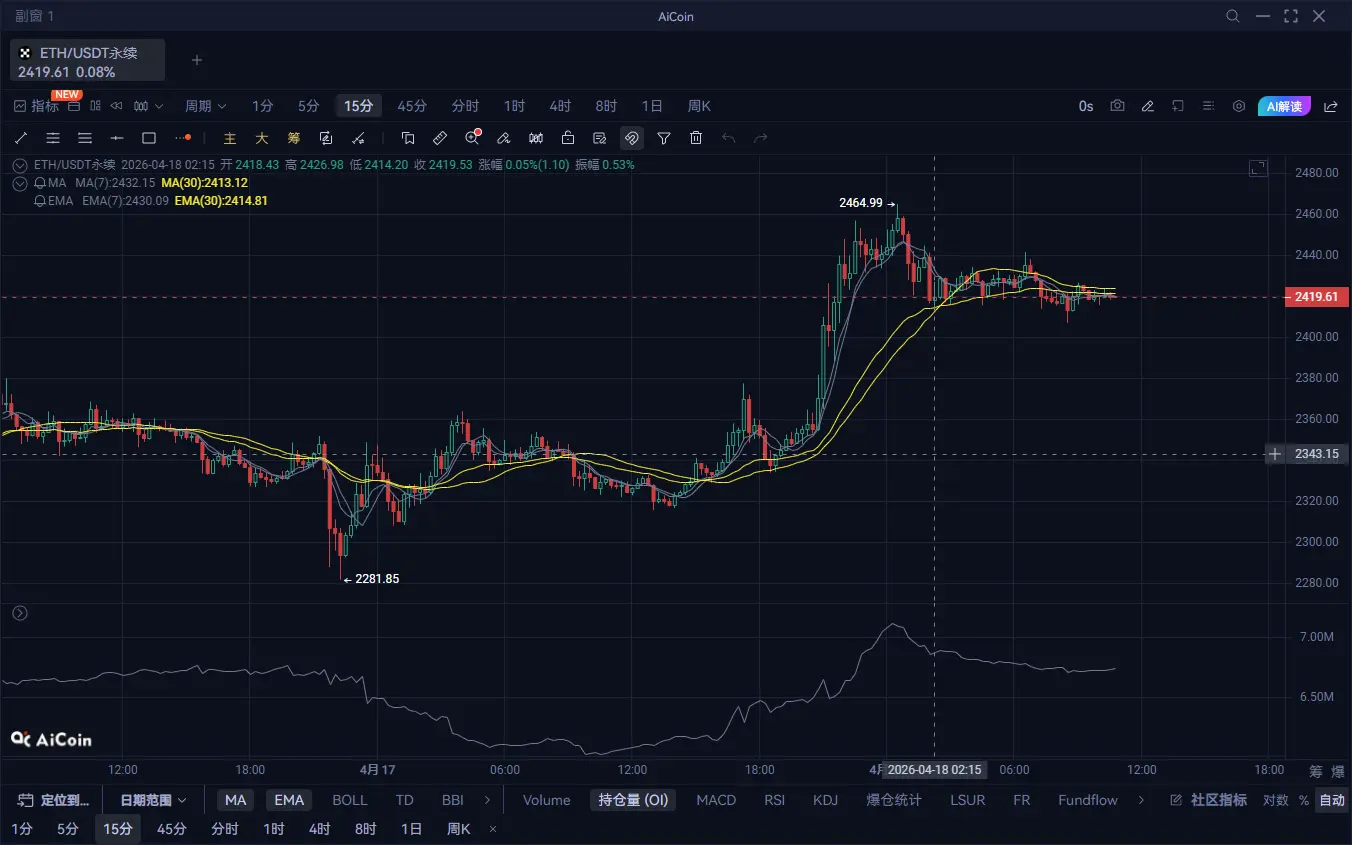This screenshot has width=1352, height=845.
Task: Open the 周期 period dropdown
Action: click(205, 106)
